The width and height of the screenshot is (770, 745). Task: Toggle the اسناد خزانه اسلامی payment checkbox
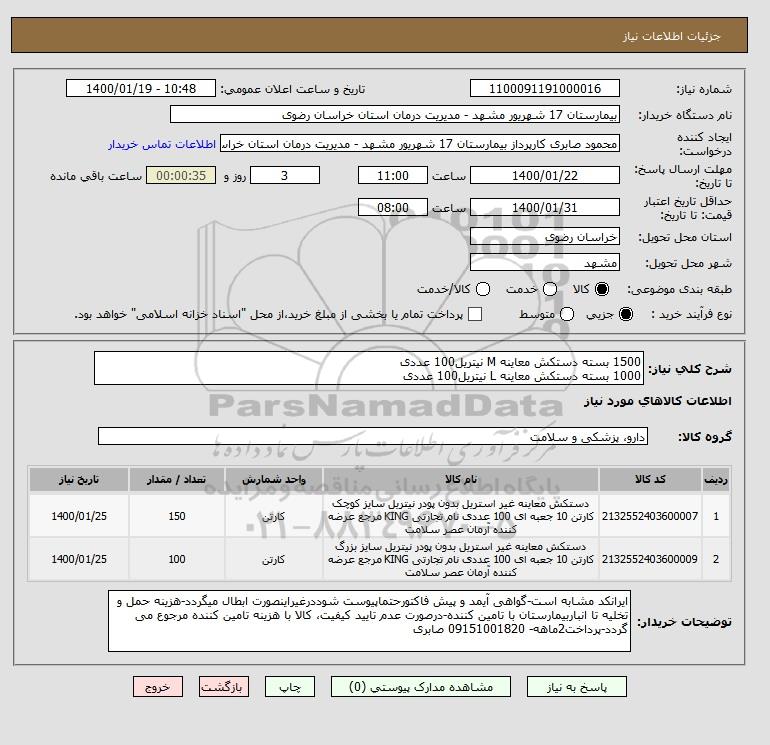(x=475, y=314)
